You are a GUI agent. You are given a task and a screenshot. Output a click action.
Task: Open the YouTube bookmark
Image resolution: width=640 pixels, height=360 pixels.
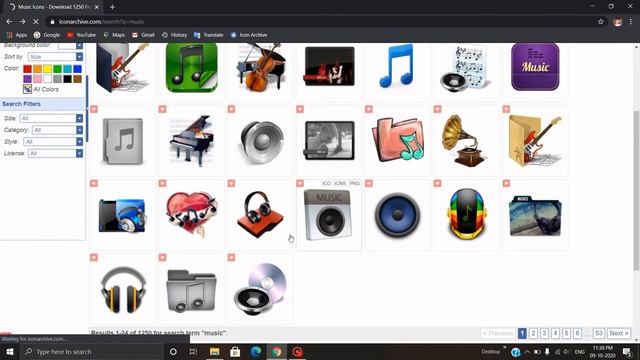pos(81,35)
